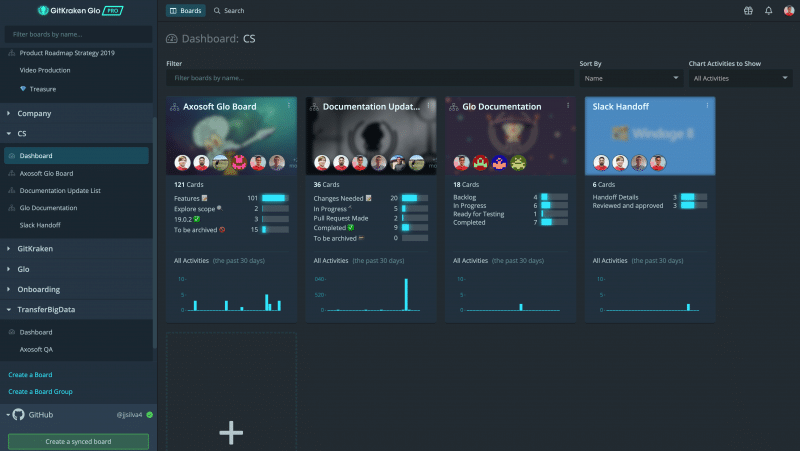Click '121 Cards' count text

(189, 185)
